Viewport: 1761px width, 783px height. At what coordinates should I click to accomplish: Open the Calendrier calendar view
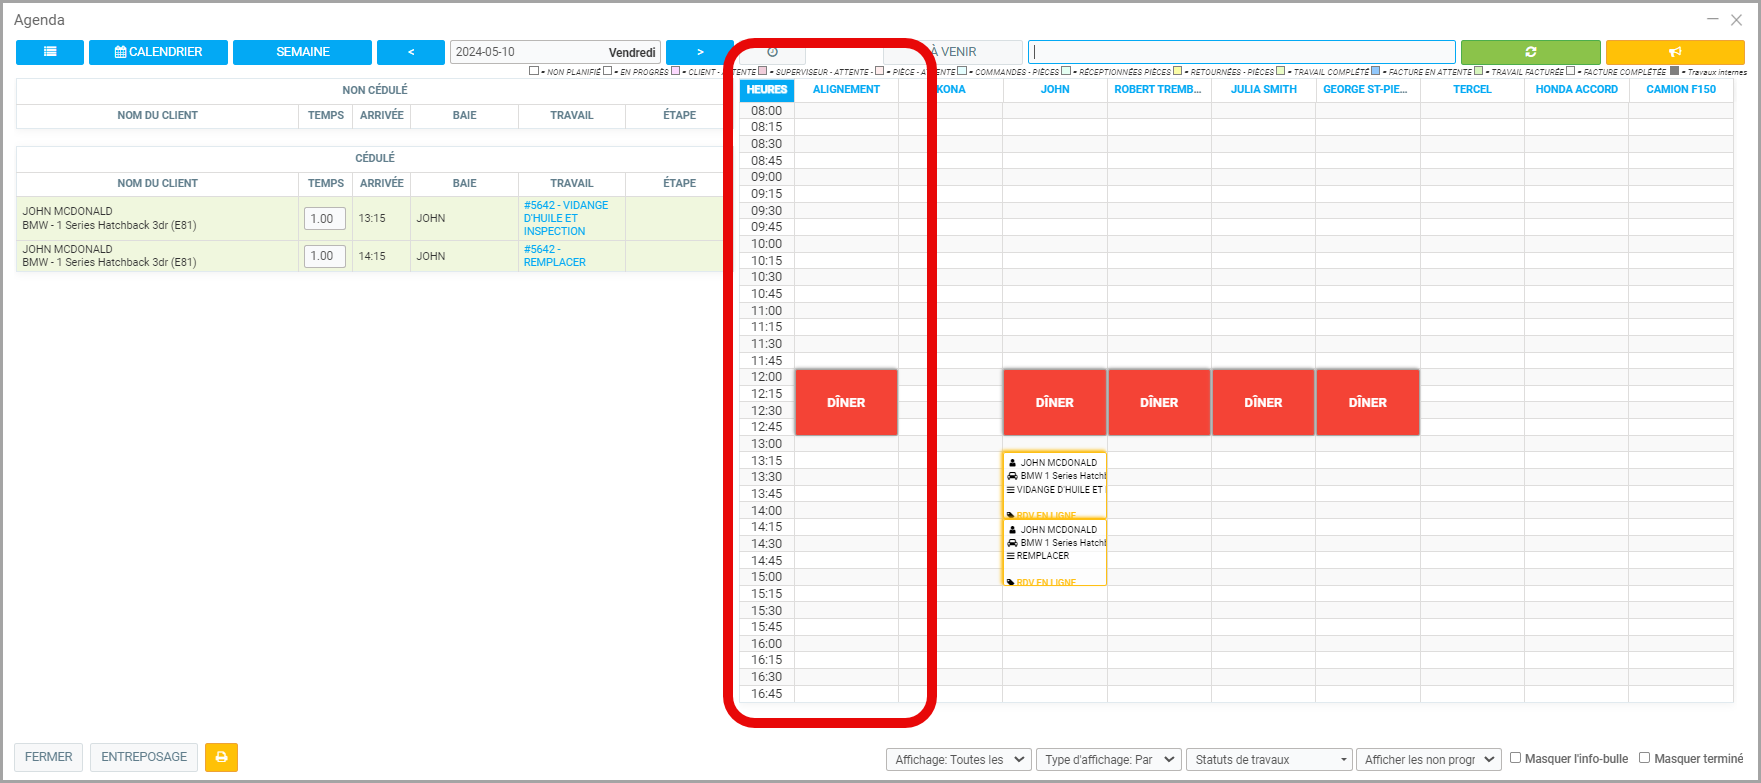pyautogui.click(x=158, y=52)
